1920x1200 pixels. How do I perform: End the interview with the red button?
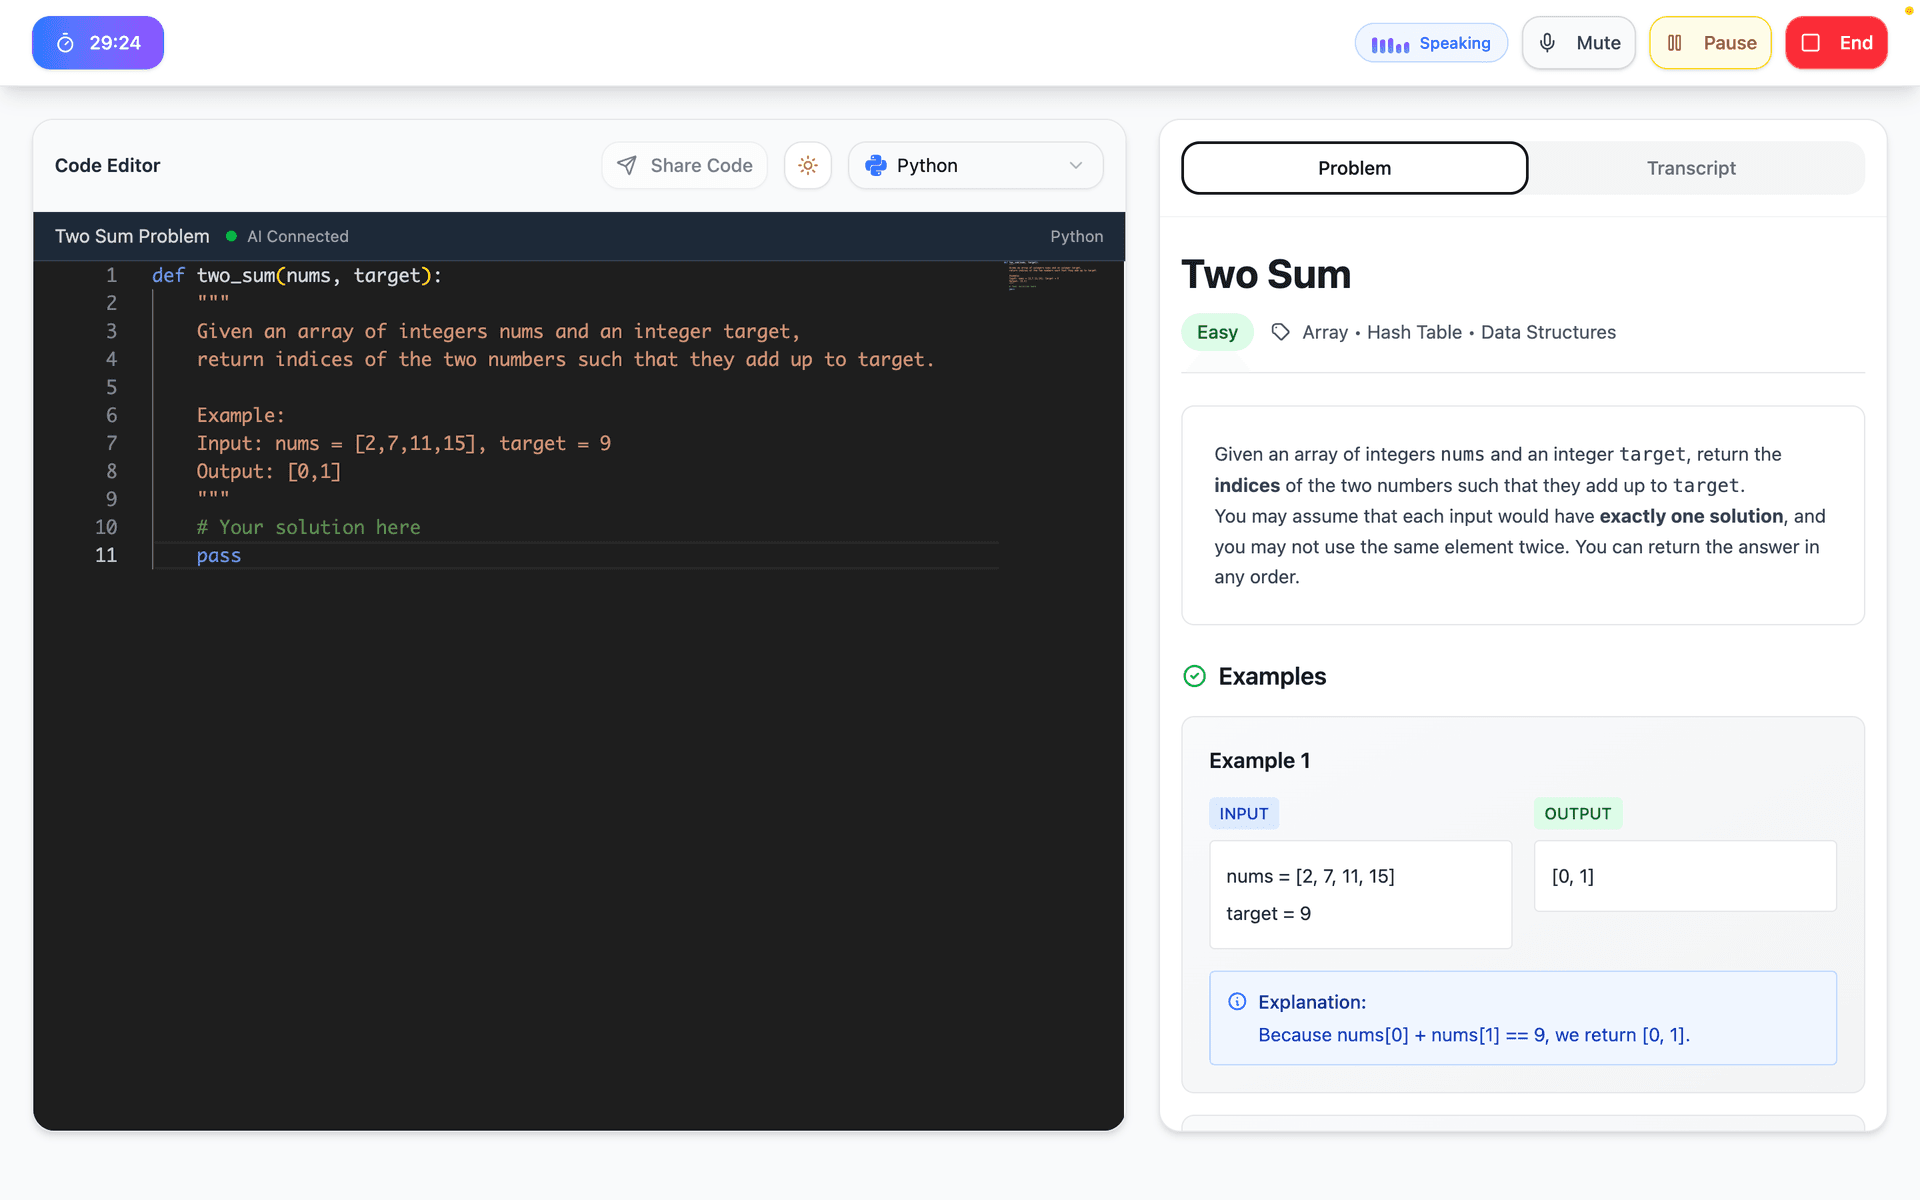coord(1836,42)
